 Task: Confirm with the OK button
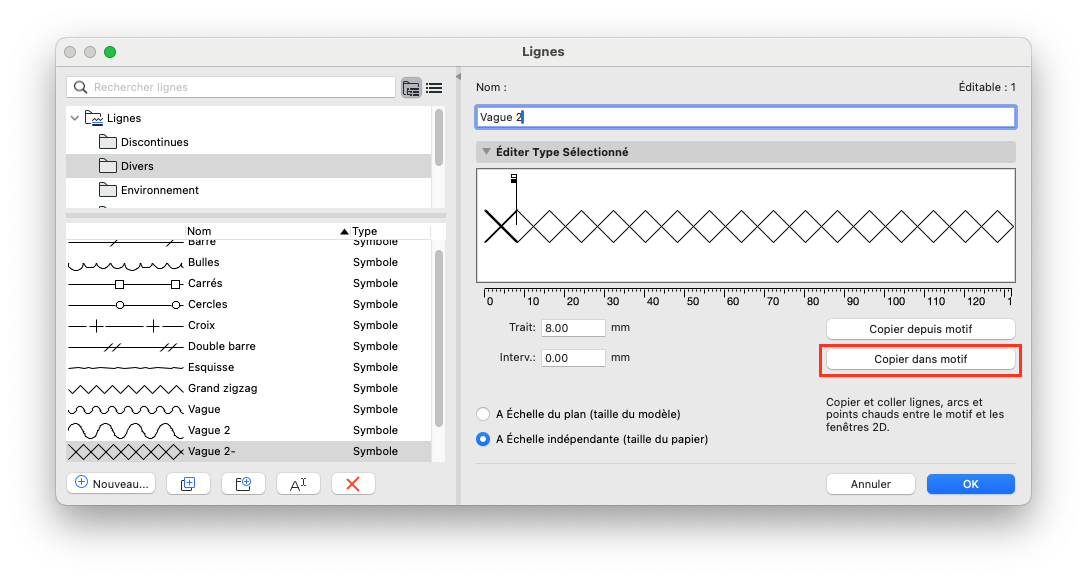tap(971, 484)
